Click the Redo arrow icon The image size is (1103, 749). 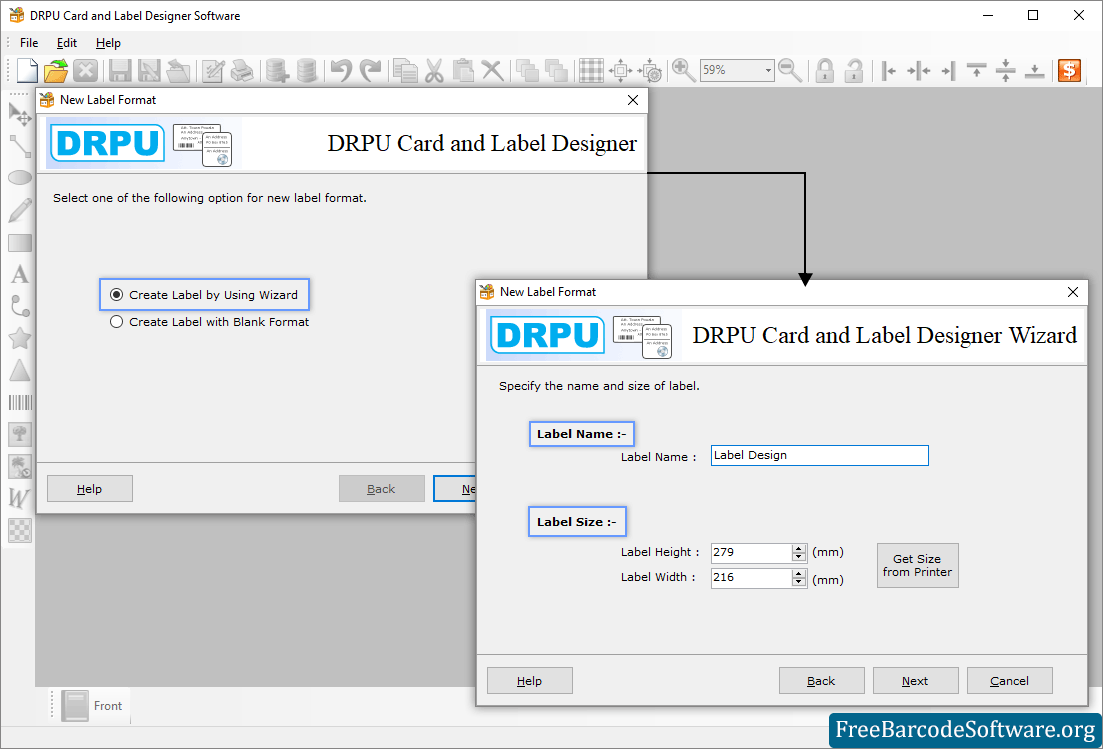370,70
